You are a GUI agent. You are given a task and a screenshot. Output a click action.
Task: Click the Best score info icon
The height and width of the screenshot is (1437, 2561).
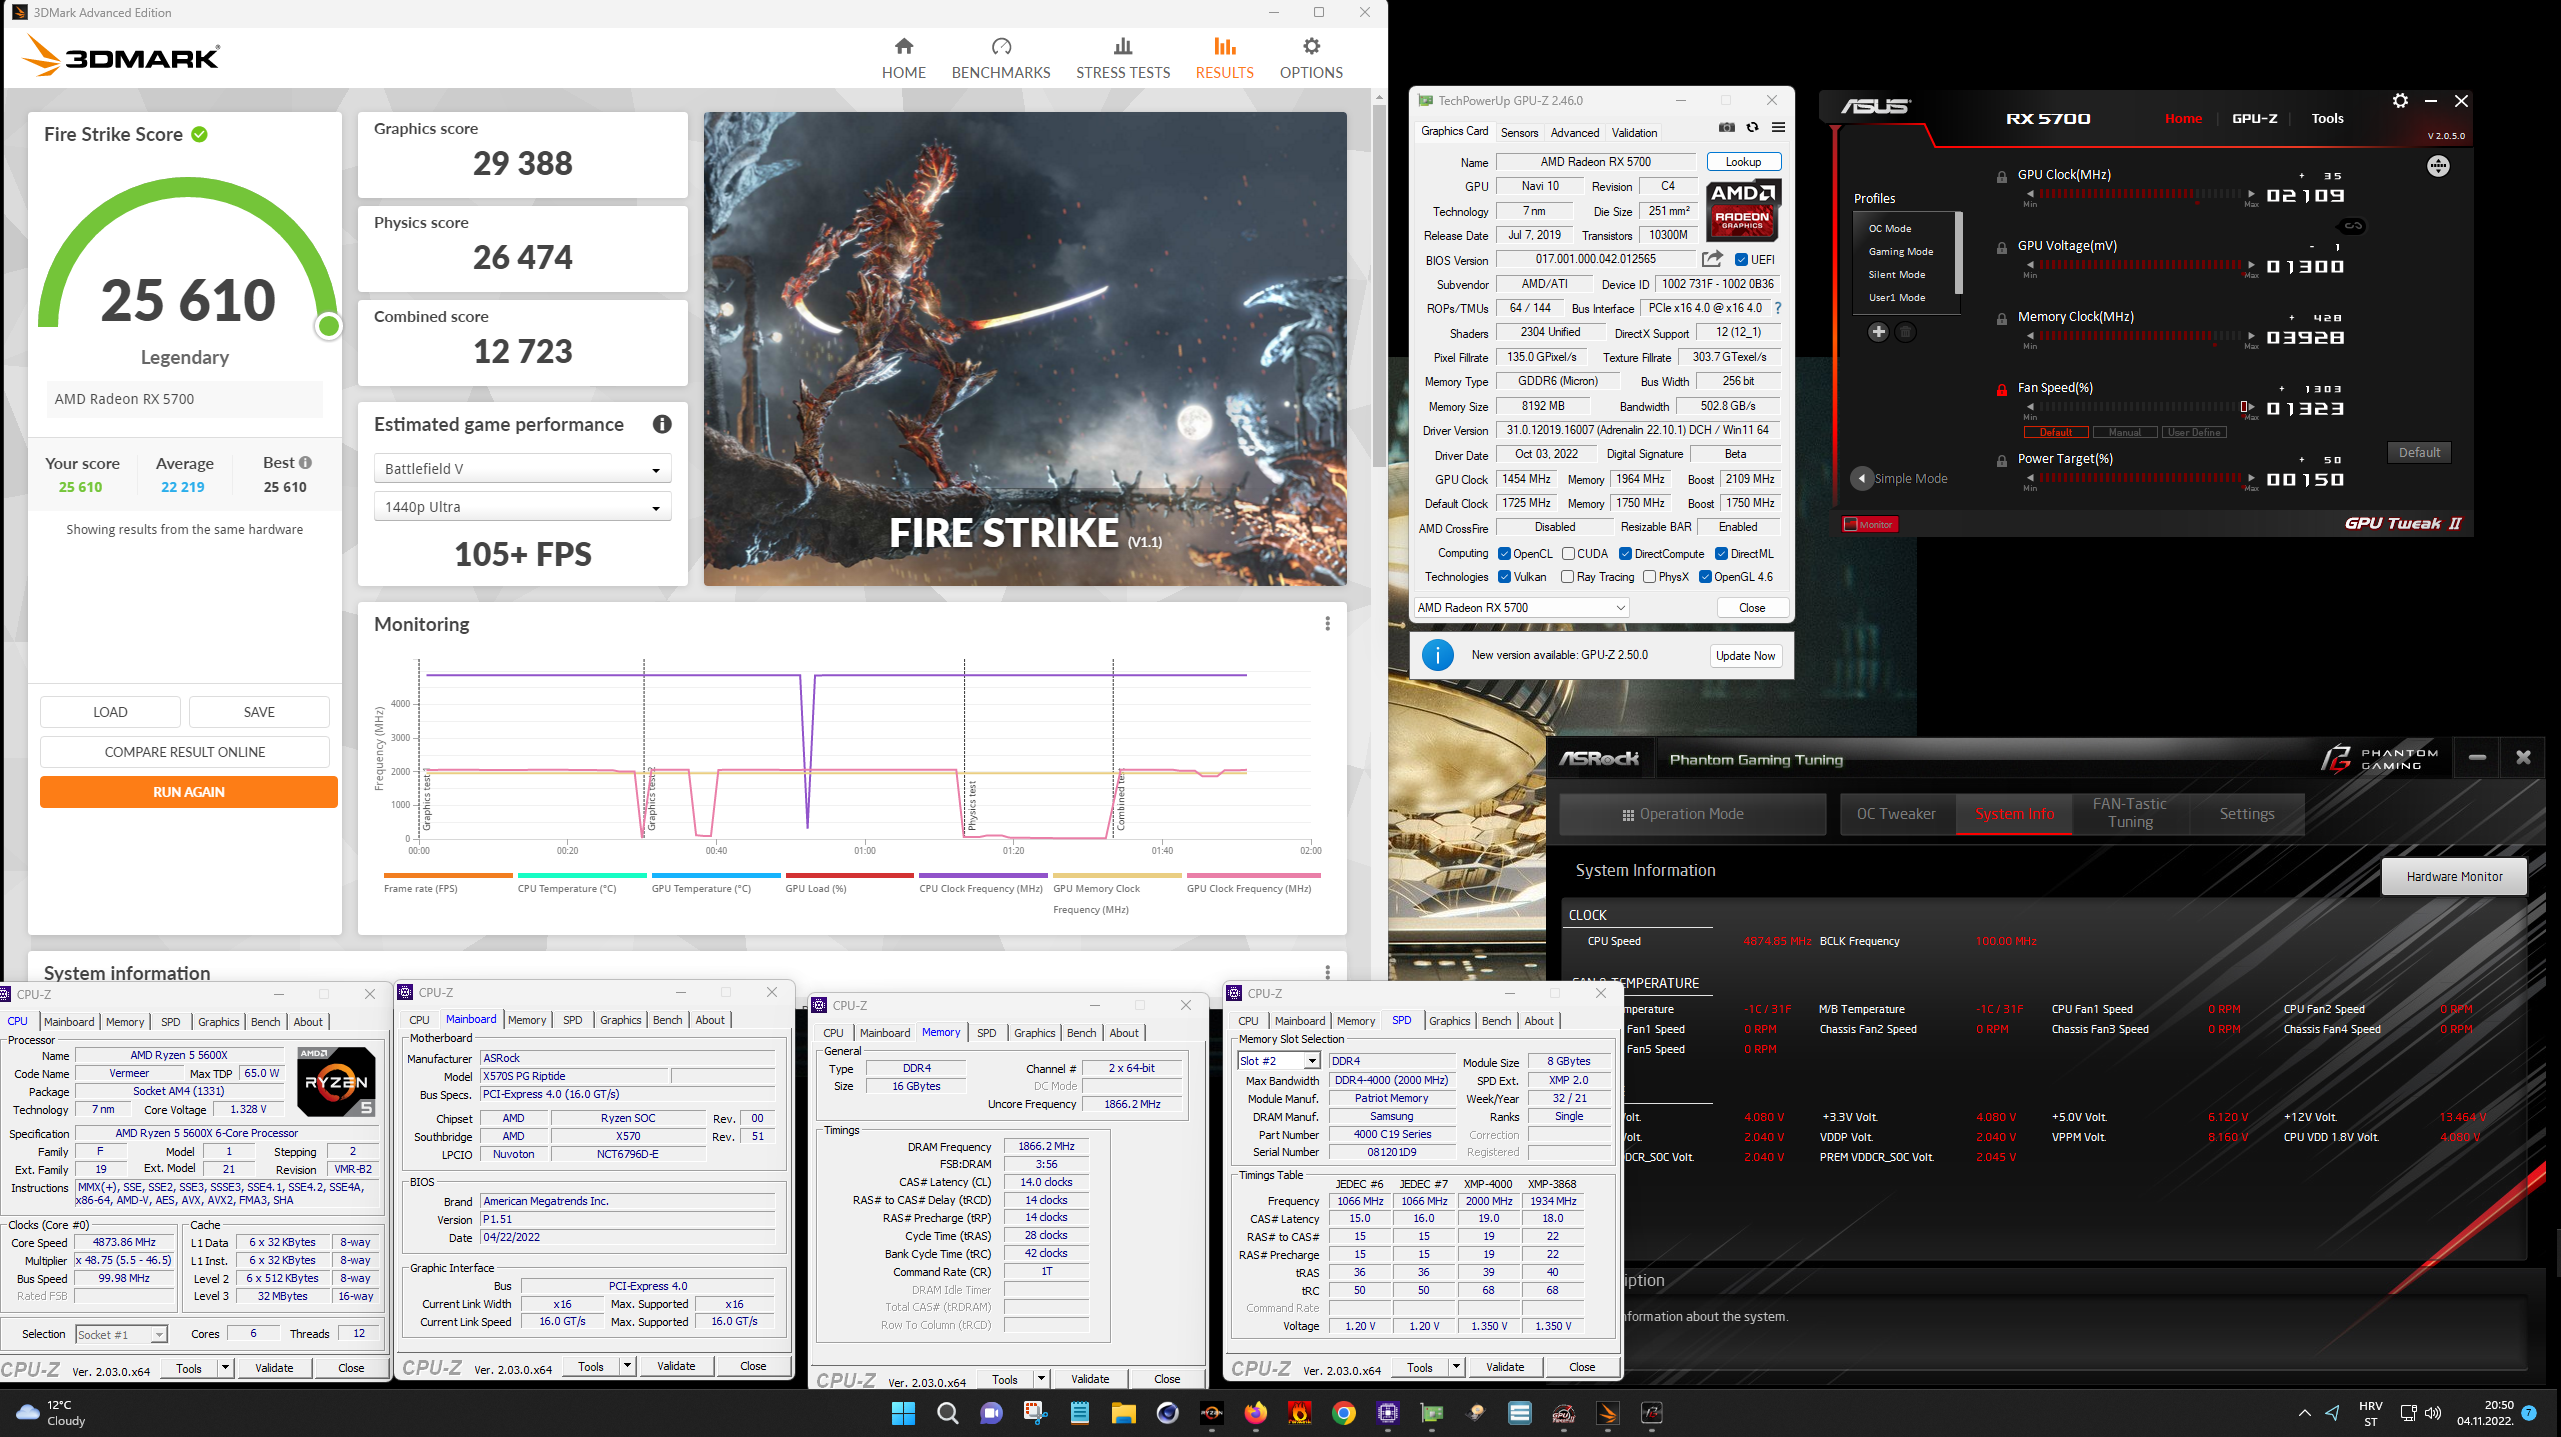point(305,463)
